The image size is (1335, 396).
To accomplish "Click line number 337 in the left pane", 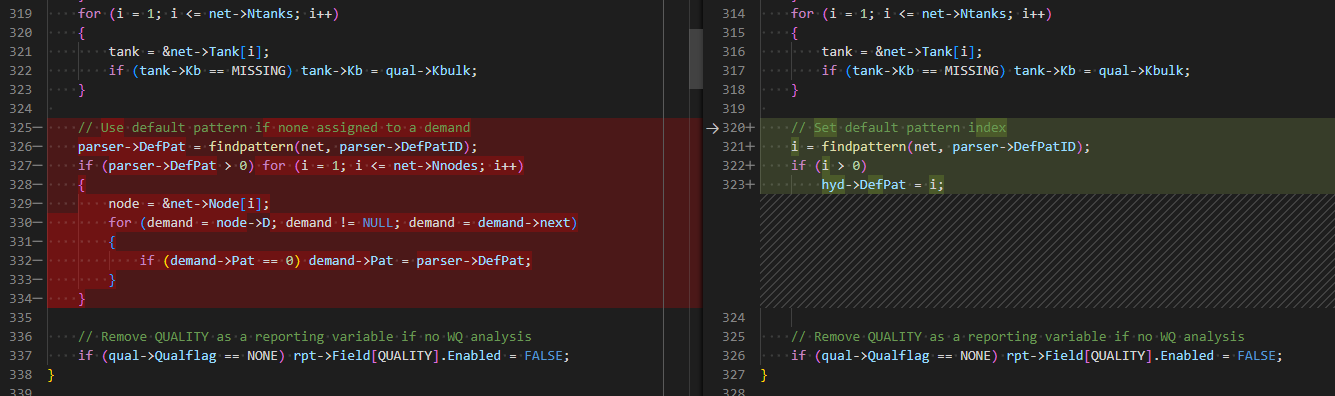I will [20, 356].
